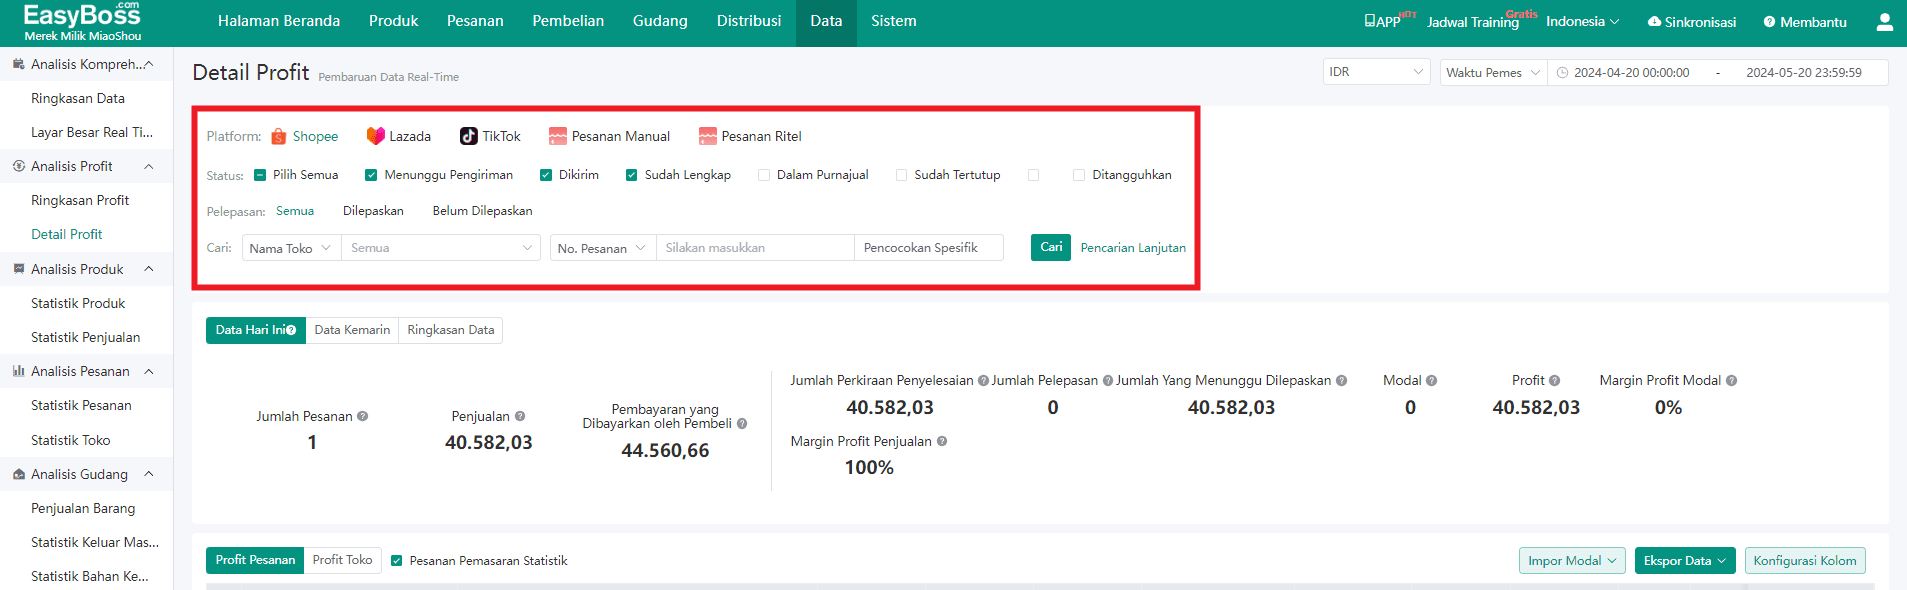Click the help icon next to Jumlah Pesanan
This screenshot has width=1907, height=590.
363,416
